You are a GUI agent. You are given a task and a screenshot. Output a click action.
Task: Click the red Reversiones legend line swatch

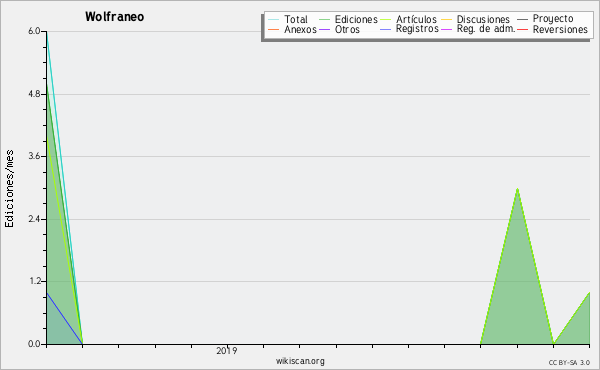522,29
